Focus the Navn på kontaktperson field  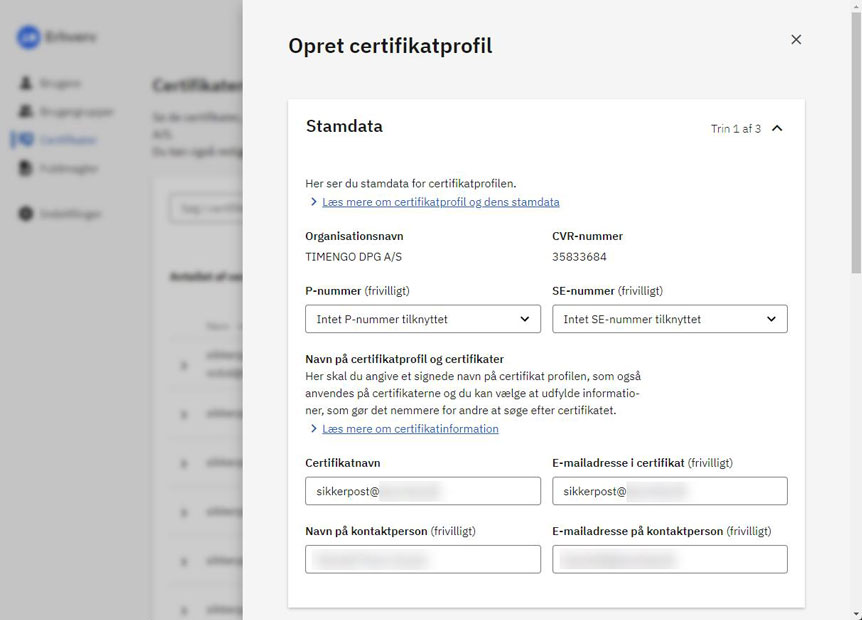click(423, 559)
